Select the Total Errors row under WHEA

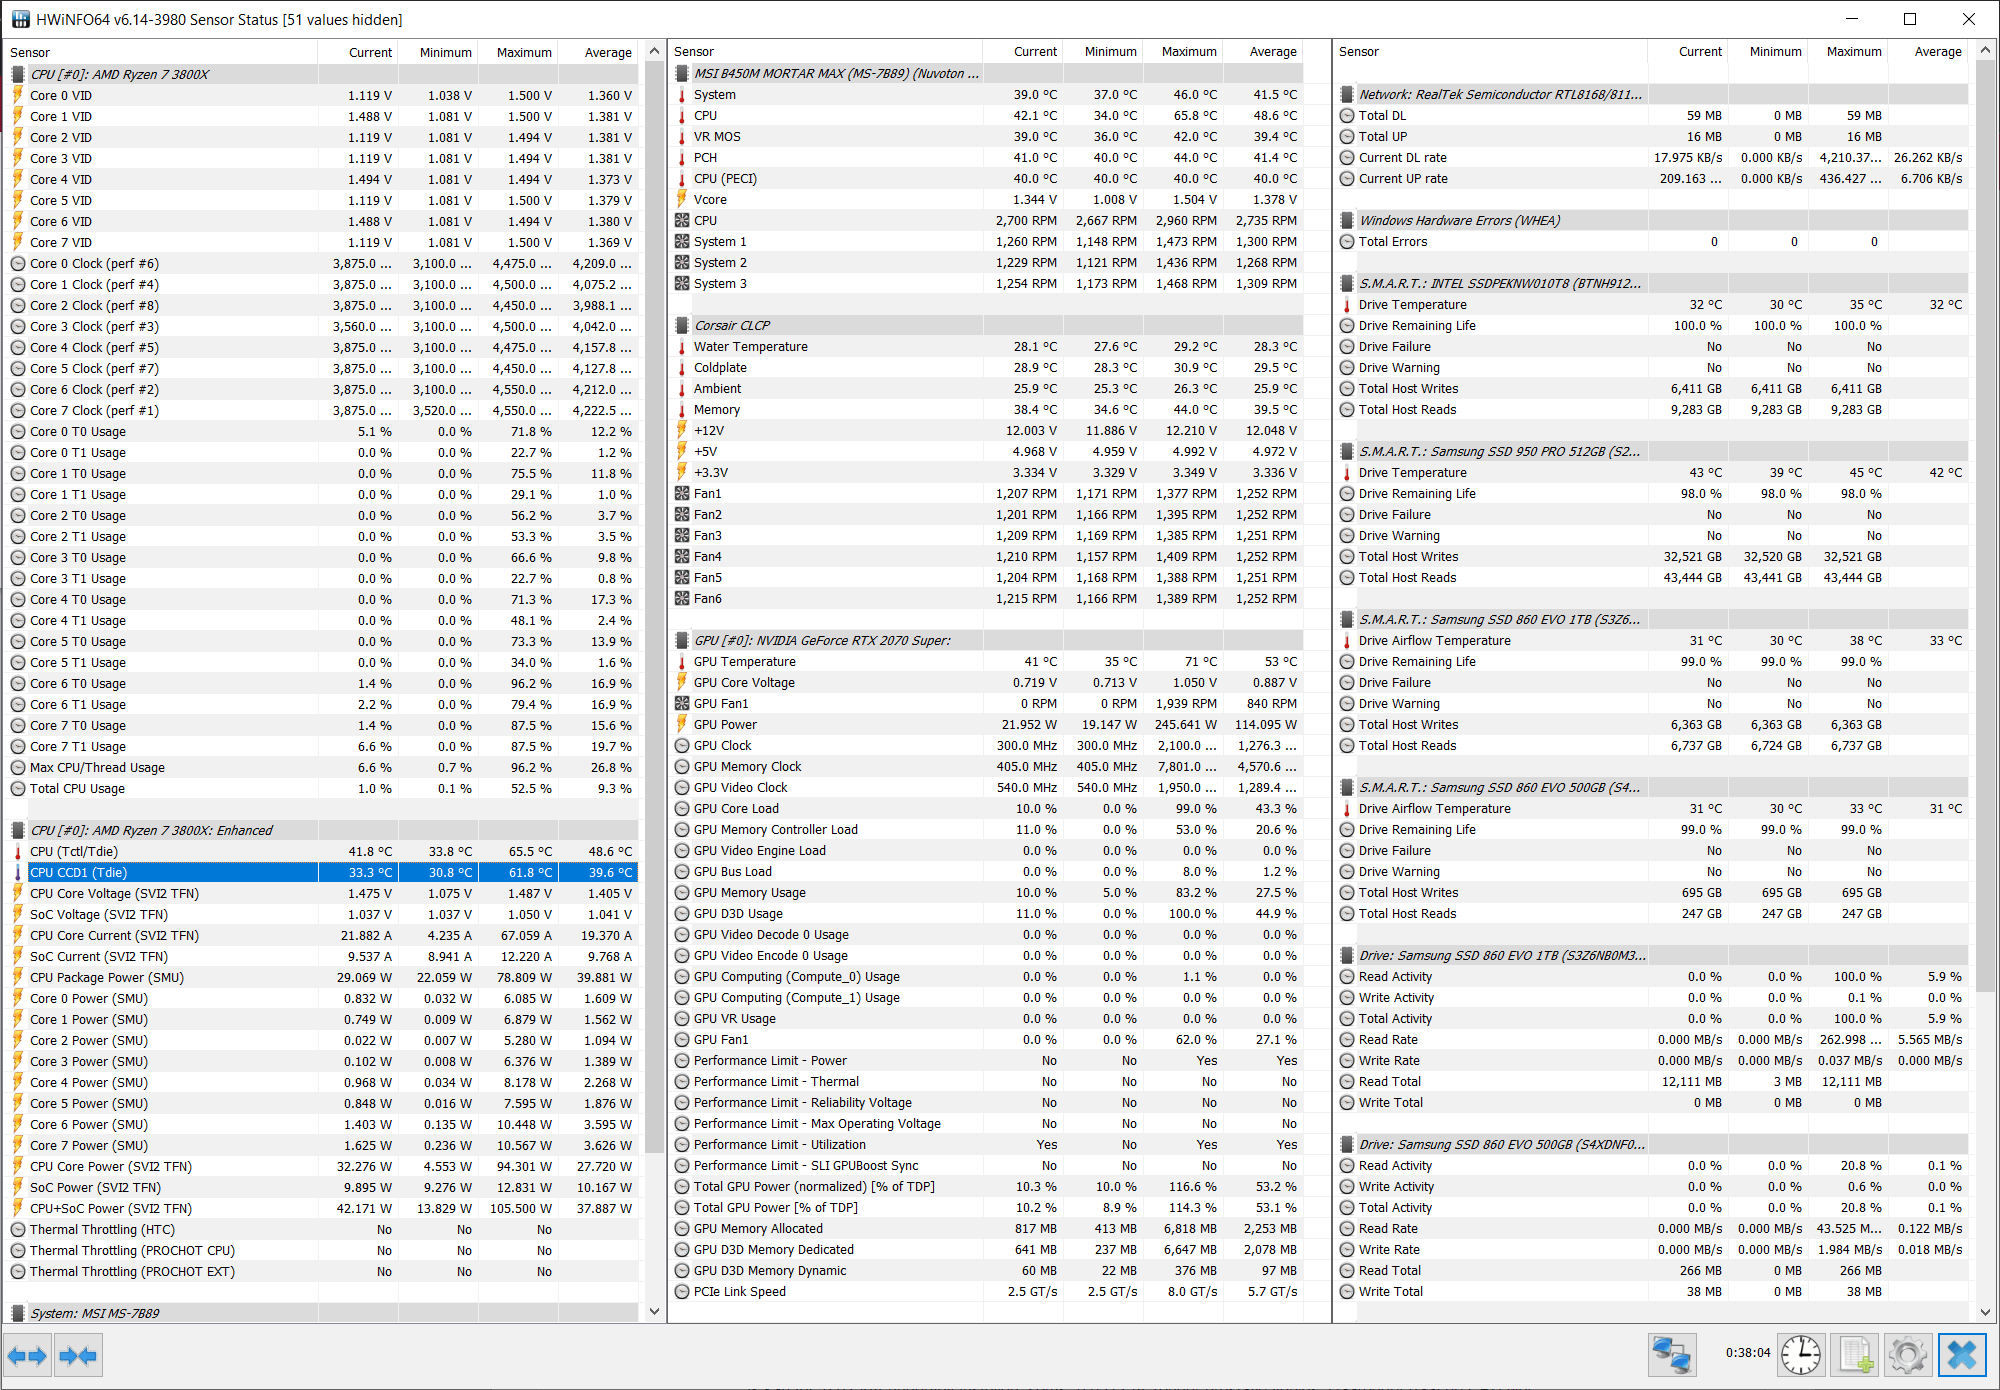point(1652,242)
